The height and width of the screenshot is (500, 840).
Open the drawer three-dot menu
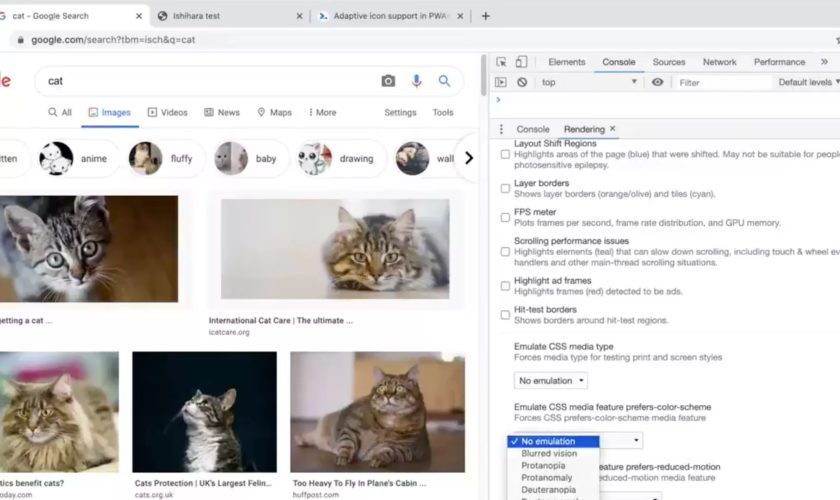click(502, 129)
